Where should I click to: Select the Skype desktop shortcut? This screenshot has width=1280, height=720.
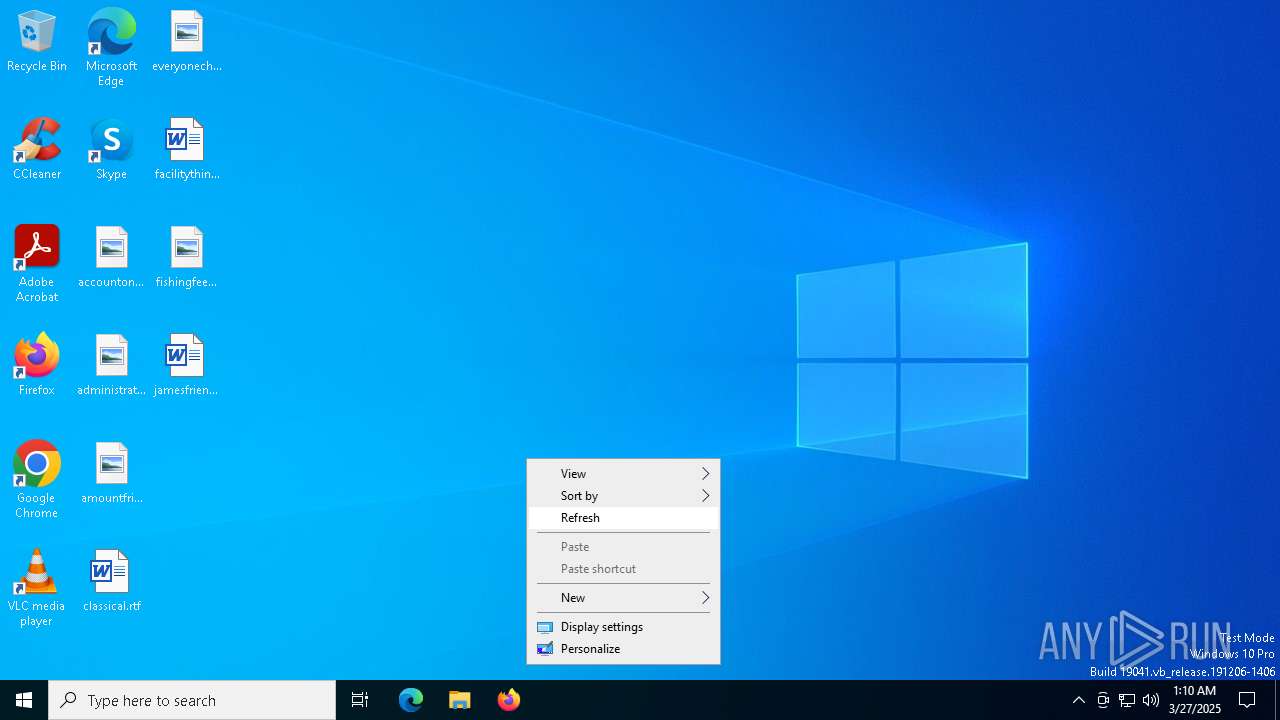[x=111, y=150]
